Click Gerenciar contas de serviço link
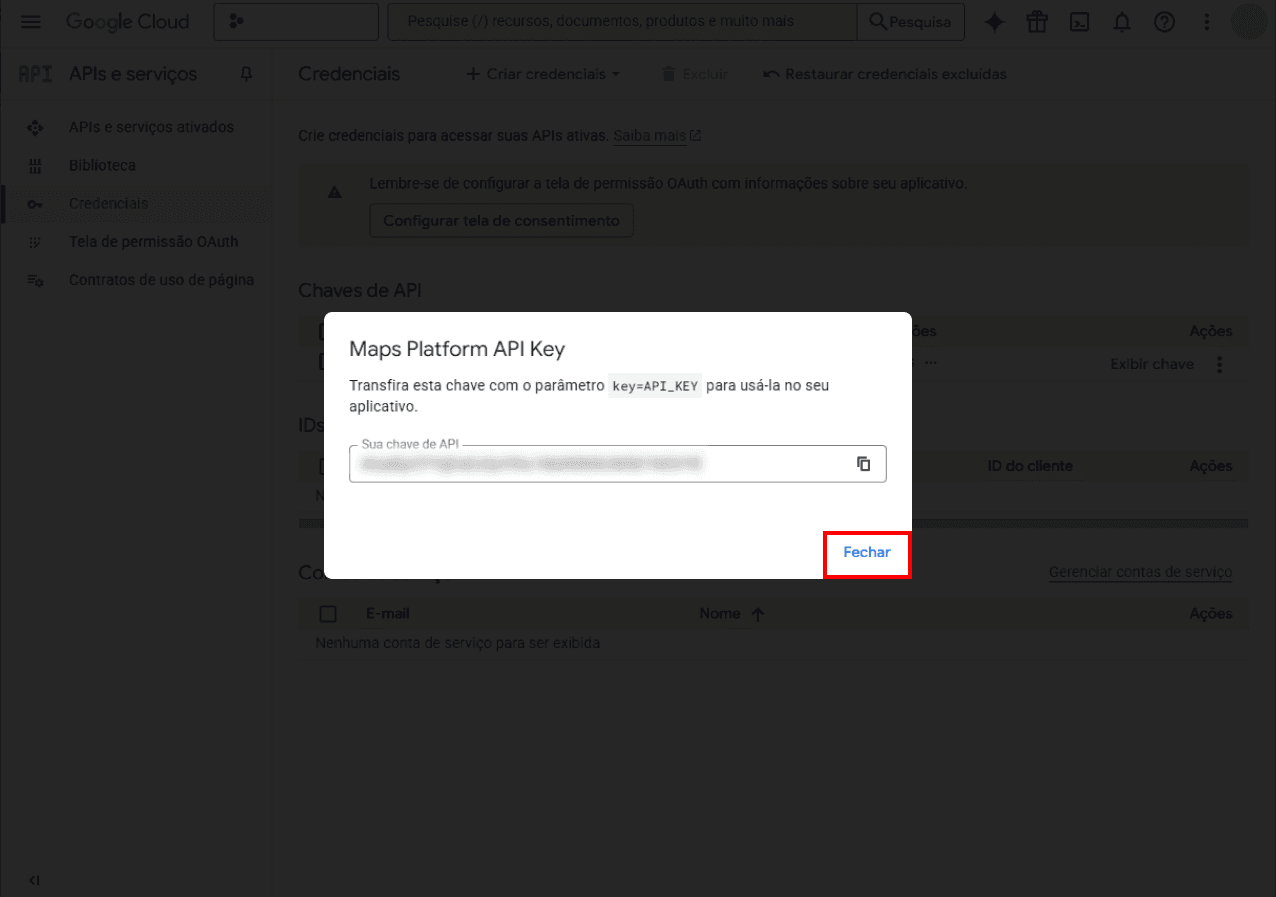 coord(1140,572)
